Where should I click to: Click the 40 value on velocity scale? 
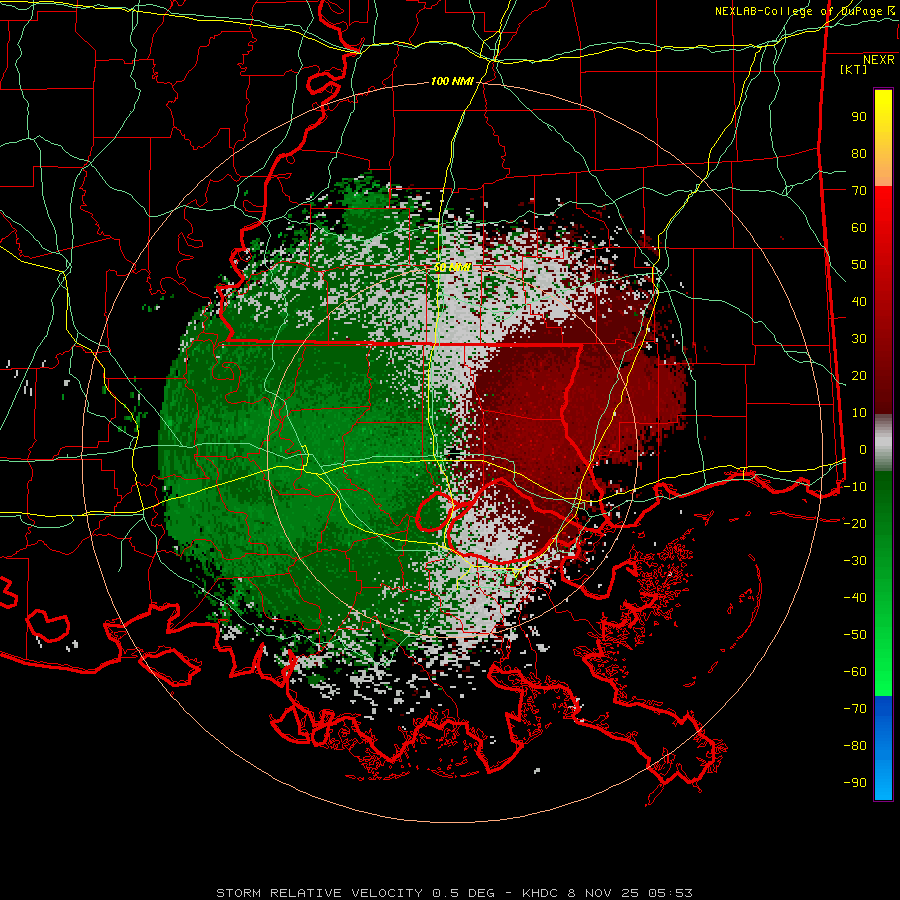click(x=859, y=301)
